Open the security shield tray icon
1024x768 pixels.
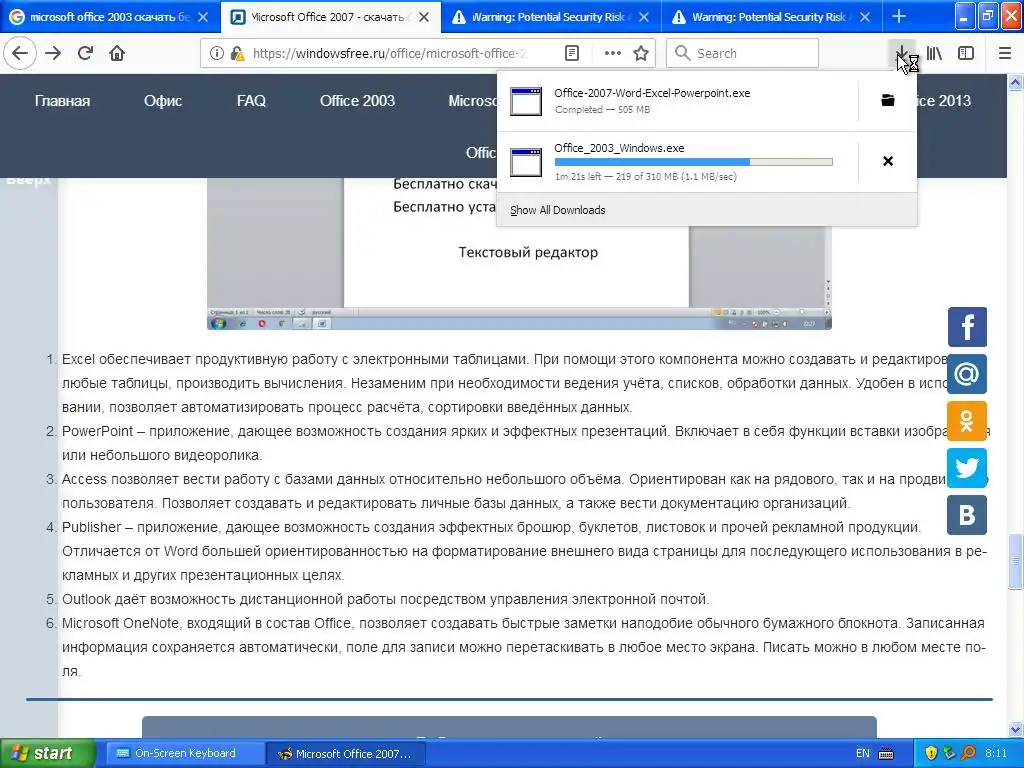pyautogui.click(x=931, y=753)
